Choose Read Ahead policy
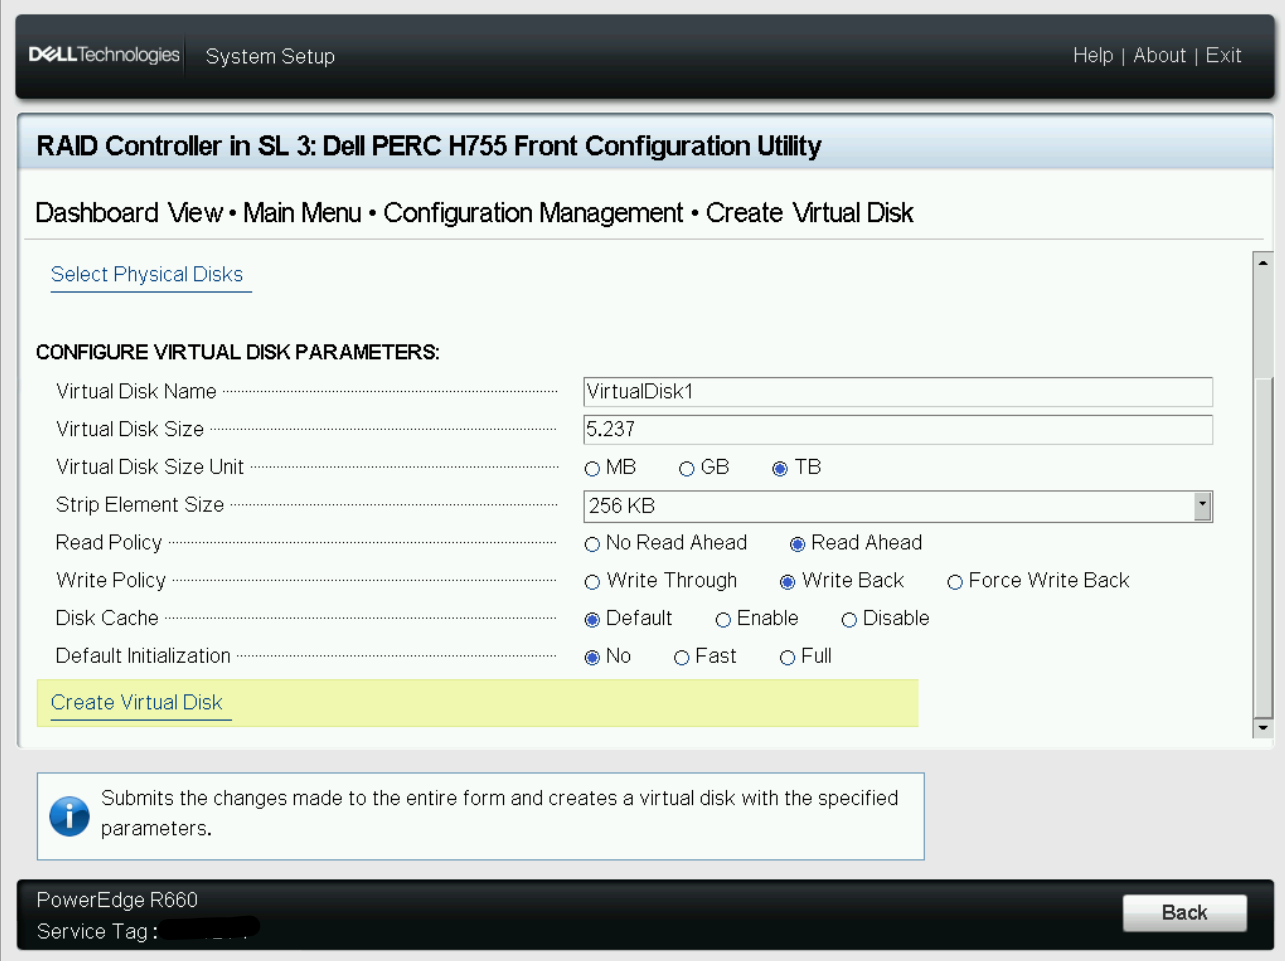Screen dimensions: 1285x961 [x=797, y=544]
